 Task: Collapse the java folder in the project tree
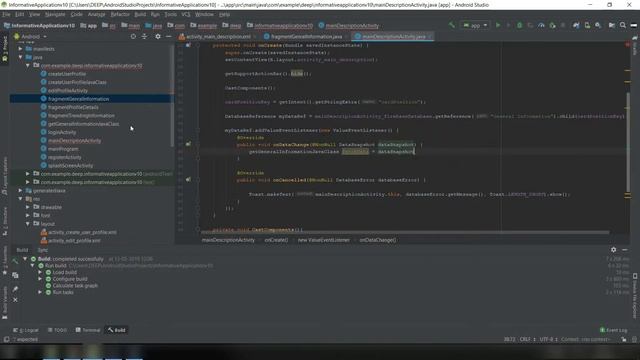20,57
